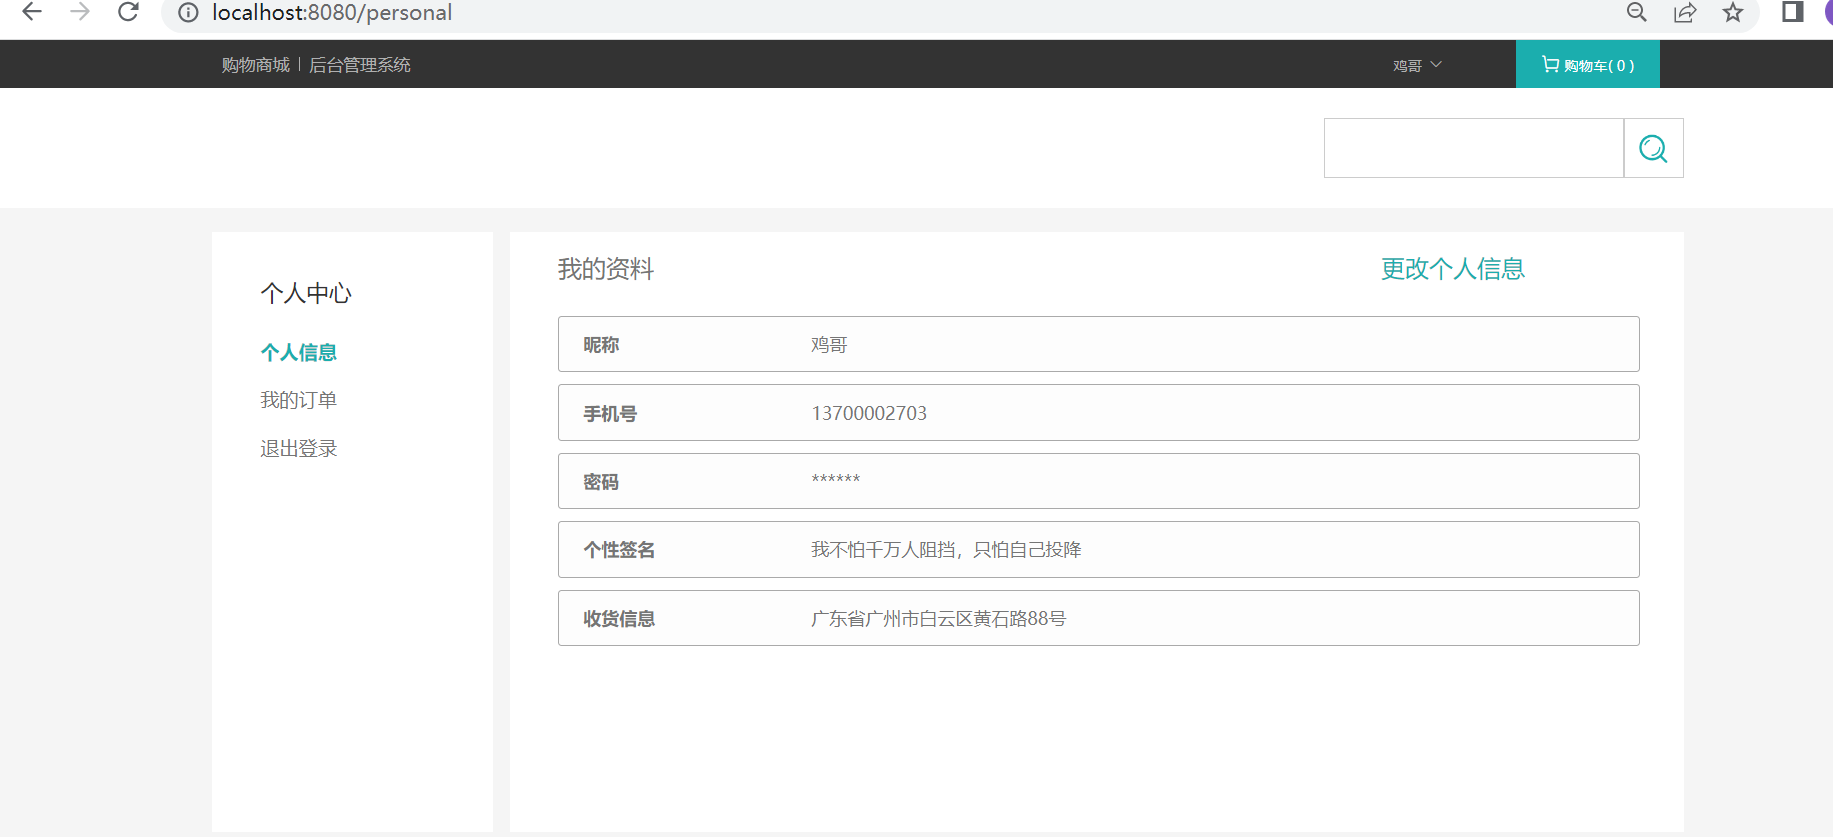Click the 购物商城 link
1833x837 pixels.
point(256,65)
